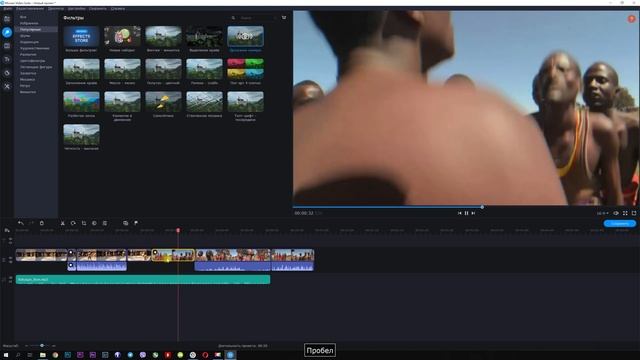Open the Titles tab in sidebar
The width and height of the screenshot is (640, 360).
click(x=7, y=60)
